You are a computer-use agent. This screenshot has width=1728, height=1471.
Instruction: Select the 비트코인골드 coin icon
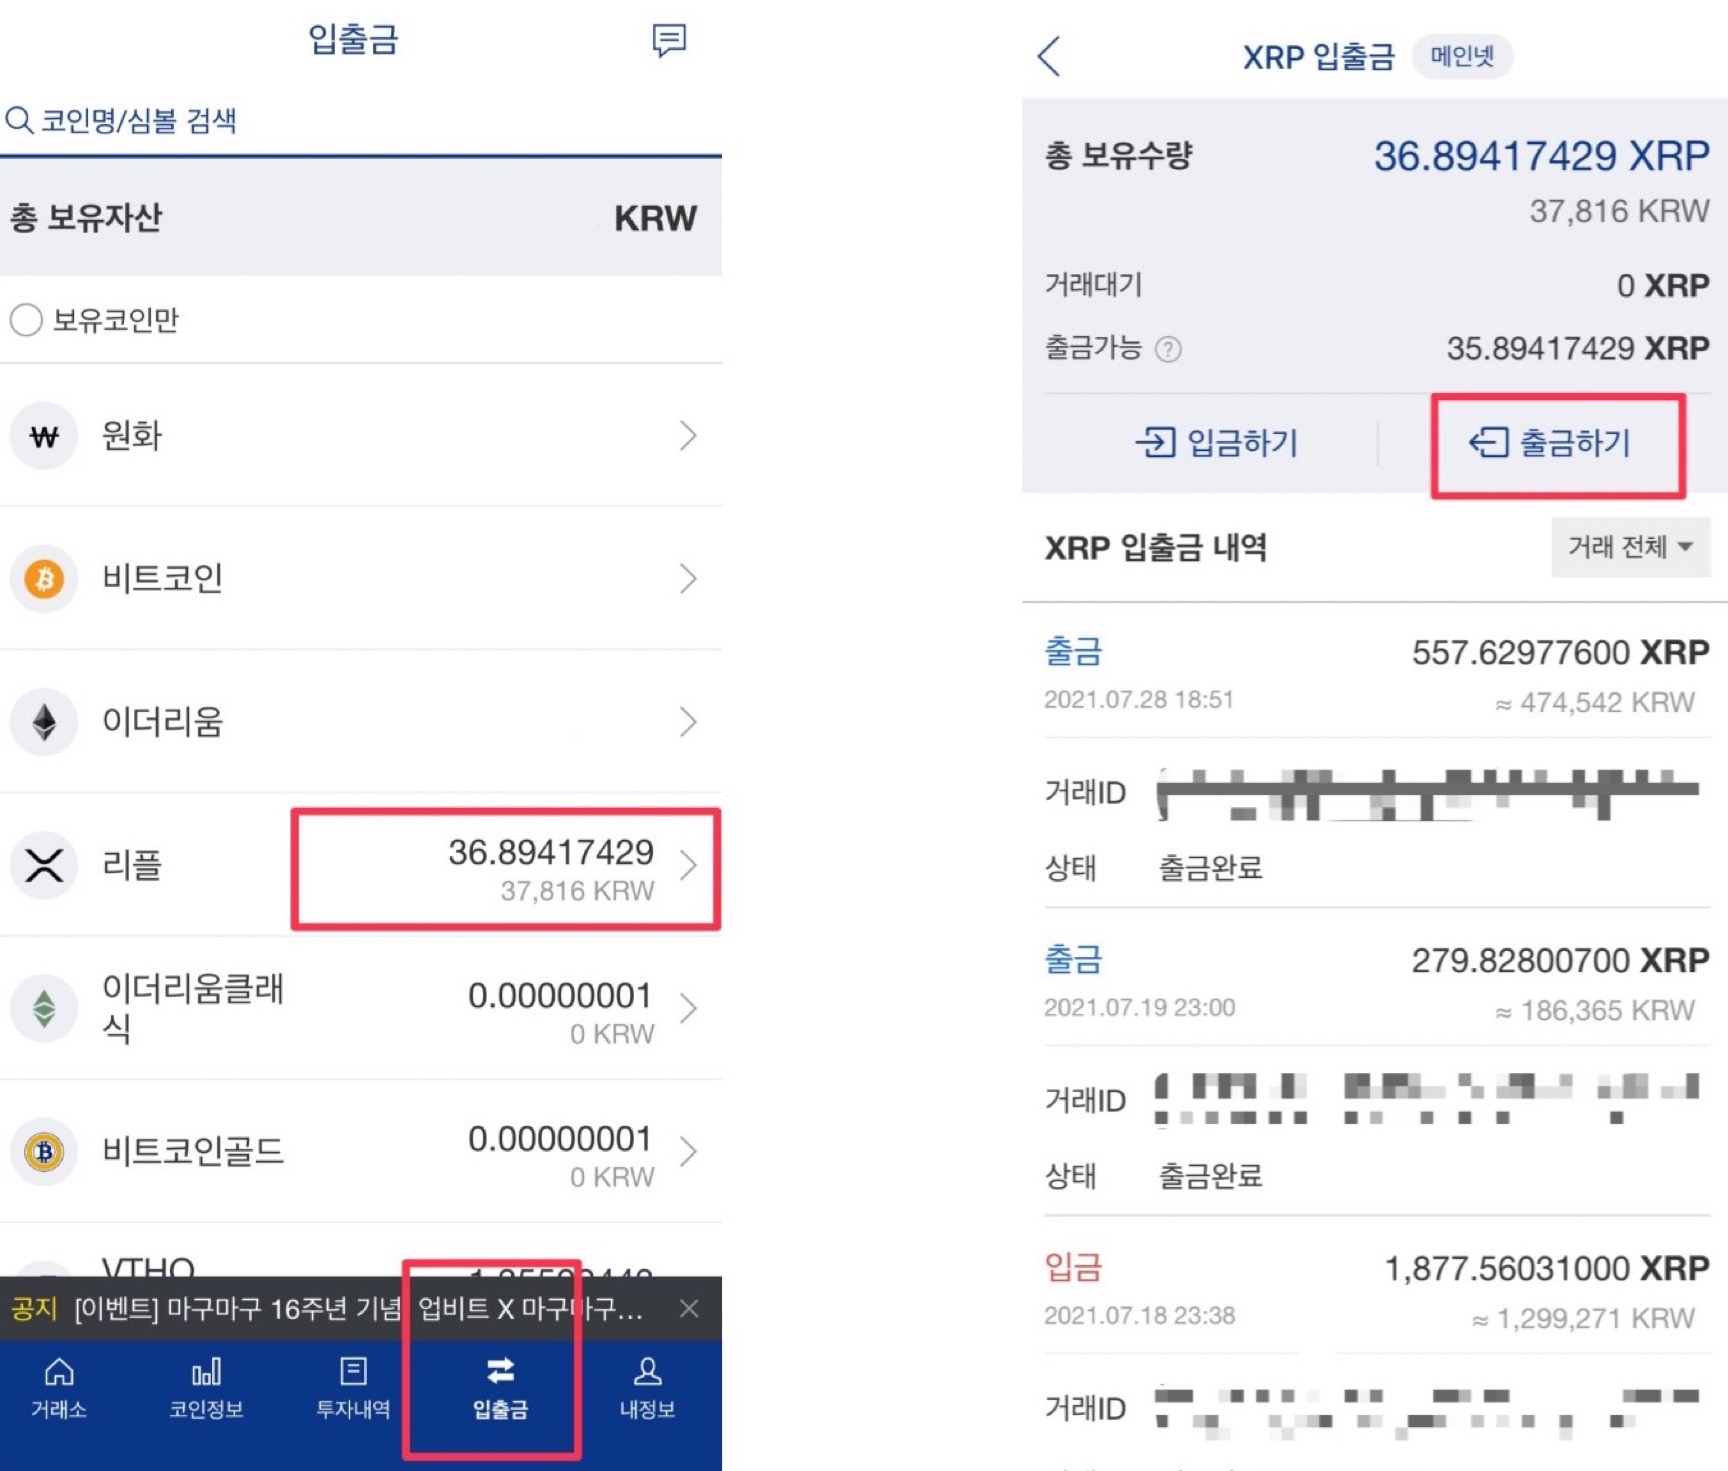click(x=44, y=1151)
